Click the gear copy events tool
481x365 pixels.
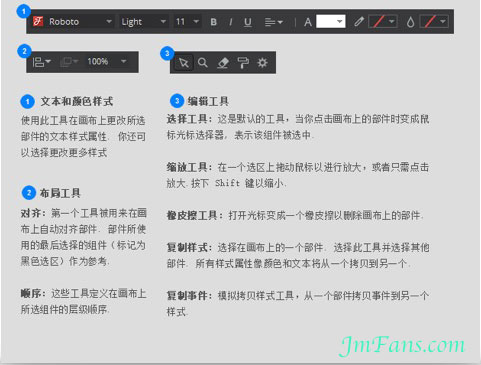262,62
